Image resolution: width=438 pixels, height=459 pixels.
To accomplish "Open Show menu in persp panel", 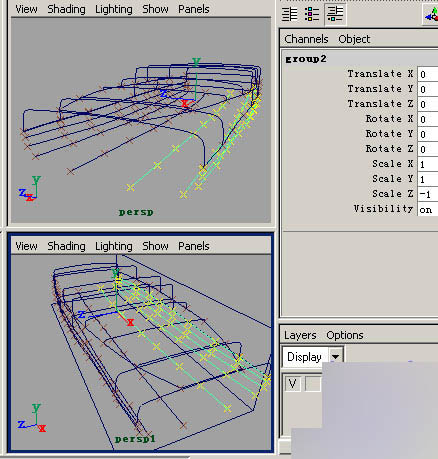I will click(155, 9).
